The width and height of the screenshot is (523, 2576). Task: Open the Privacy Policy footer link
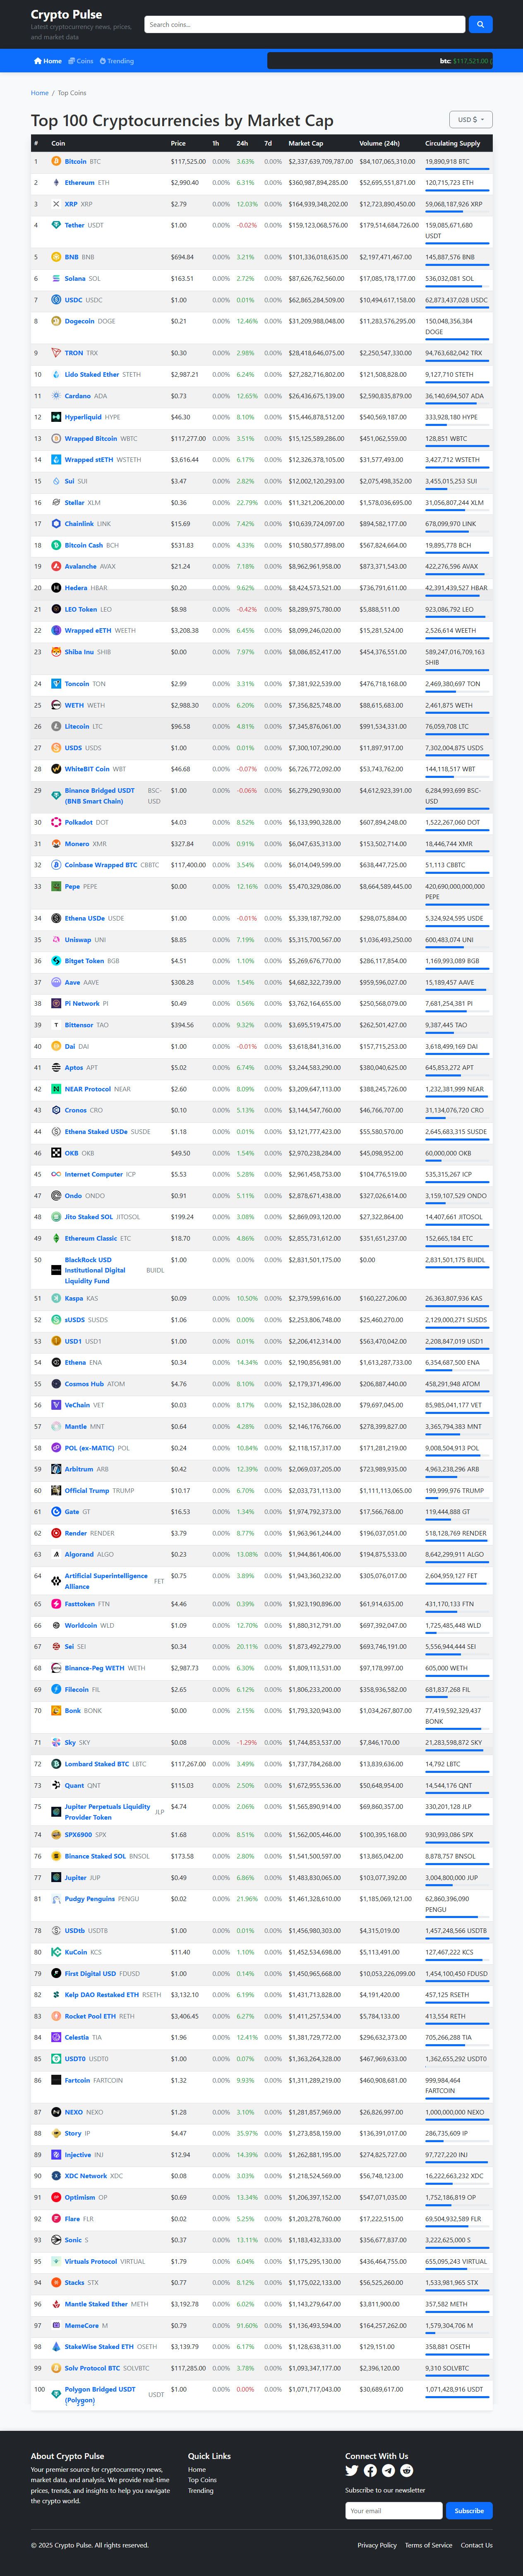[x=376, y=2545]
